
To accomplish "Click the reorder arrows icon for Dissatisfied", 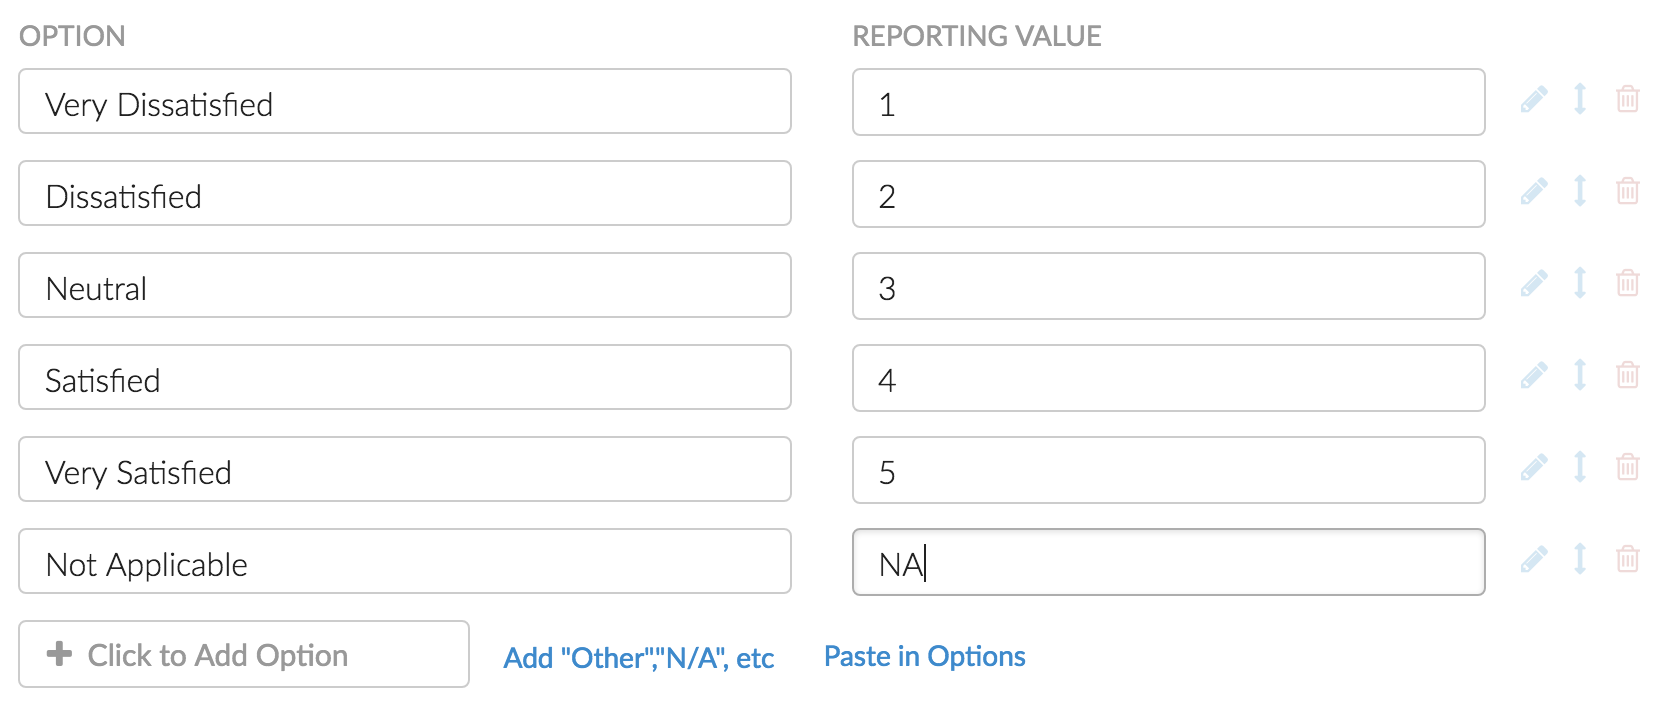I will pos(1580,191).
